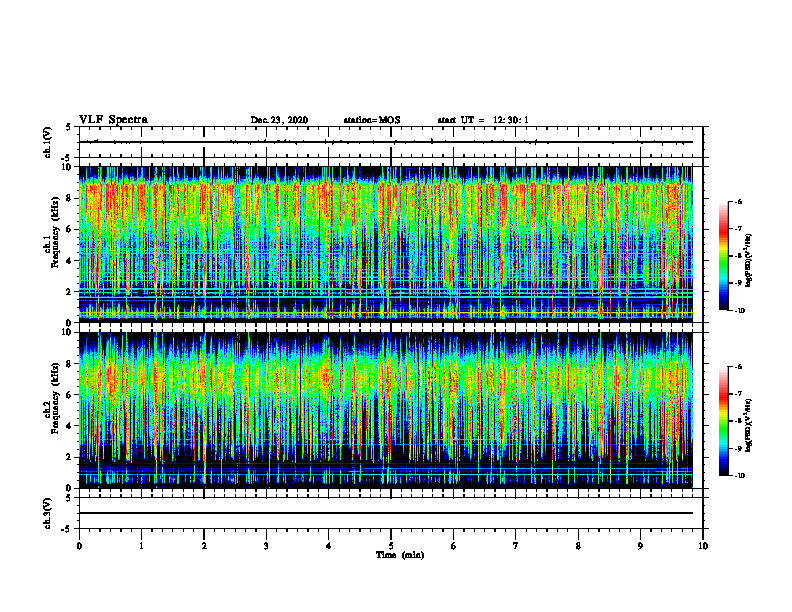
Task: Click the ch.2 spectrogram color scale bar
Action: pyautogui.click(x=723, y=421)
